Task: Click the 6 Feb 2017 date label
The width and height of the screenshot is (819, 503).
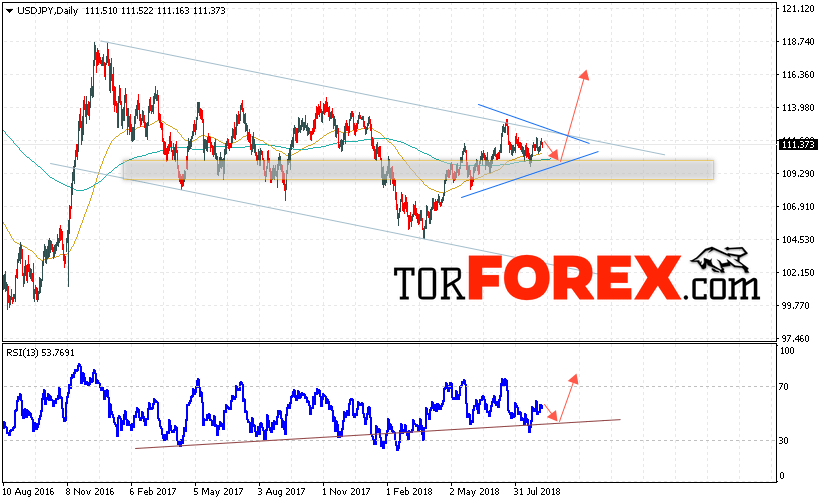Action: coord(153,492)
